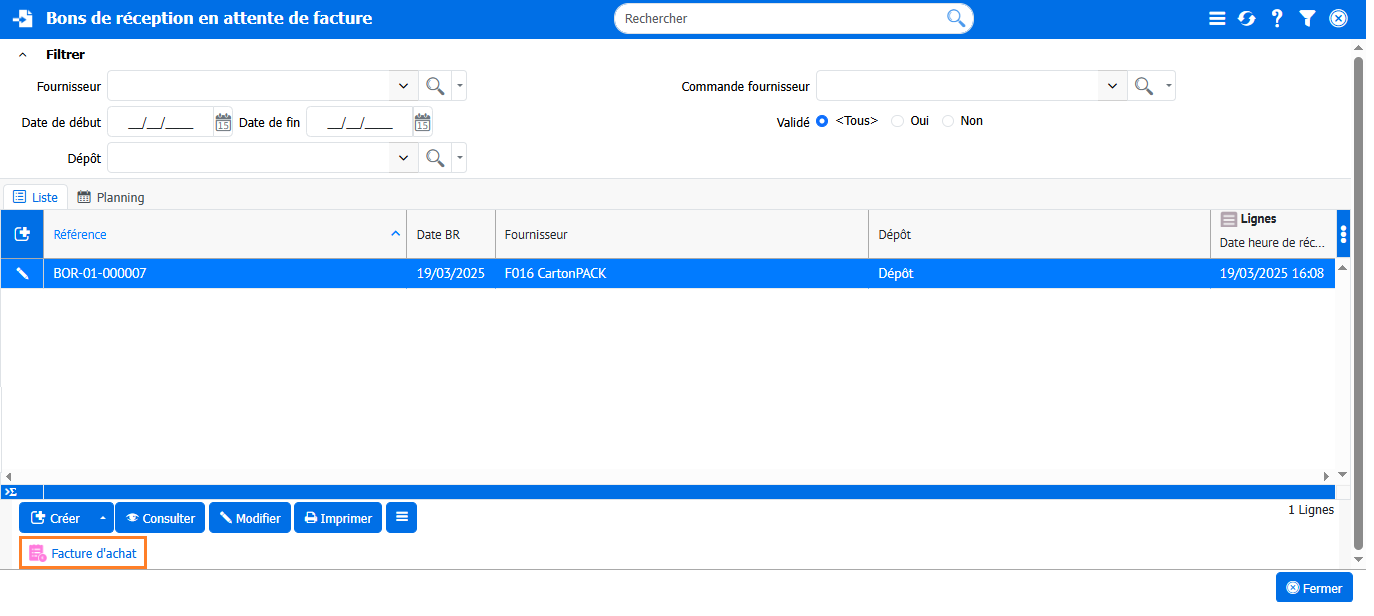Screen dimensions: 1374x616
Task: Expand the Commande fournisseur dropdown
Action: coord(1112,86)
